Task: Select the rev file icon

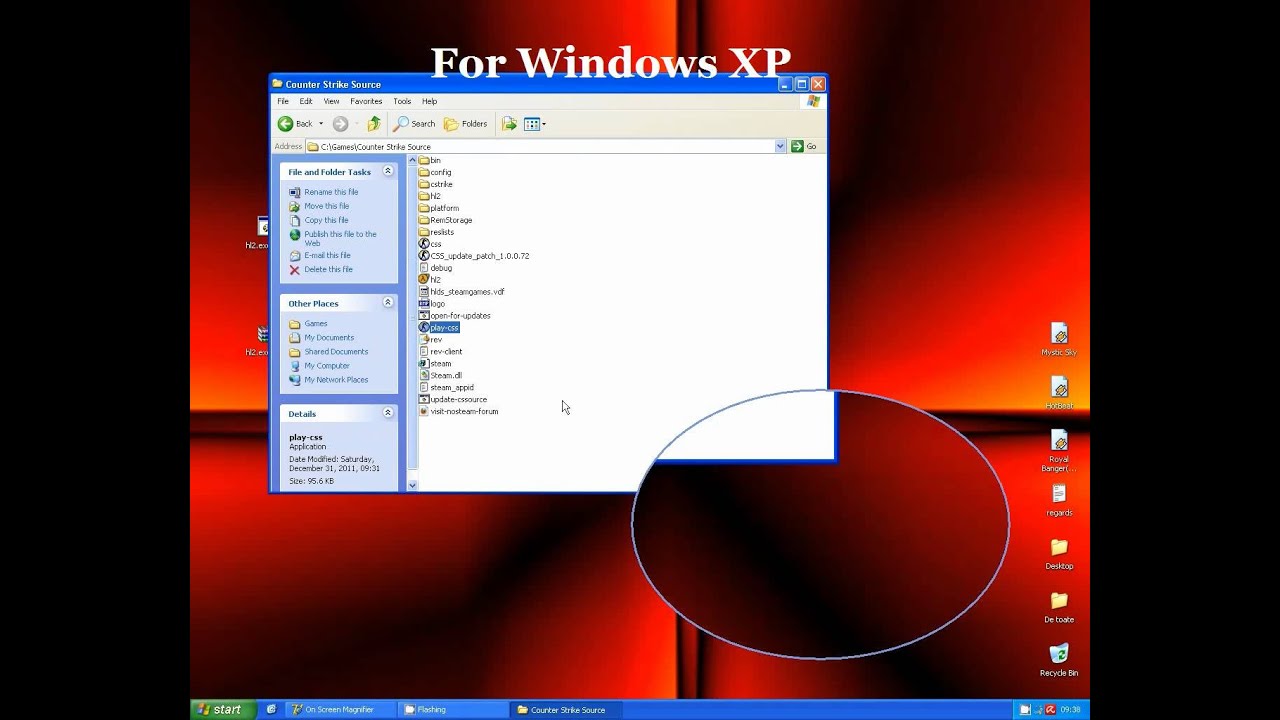Action: tap(423, 340)
